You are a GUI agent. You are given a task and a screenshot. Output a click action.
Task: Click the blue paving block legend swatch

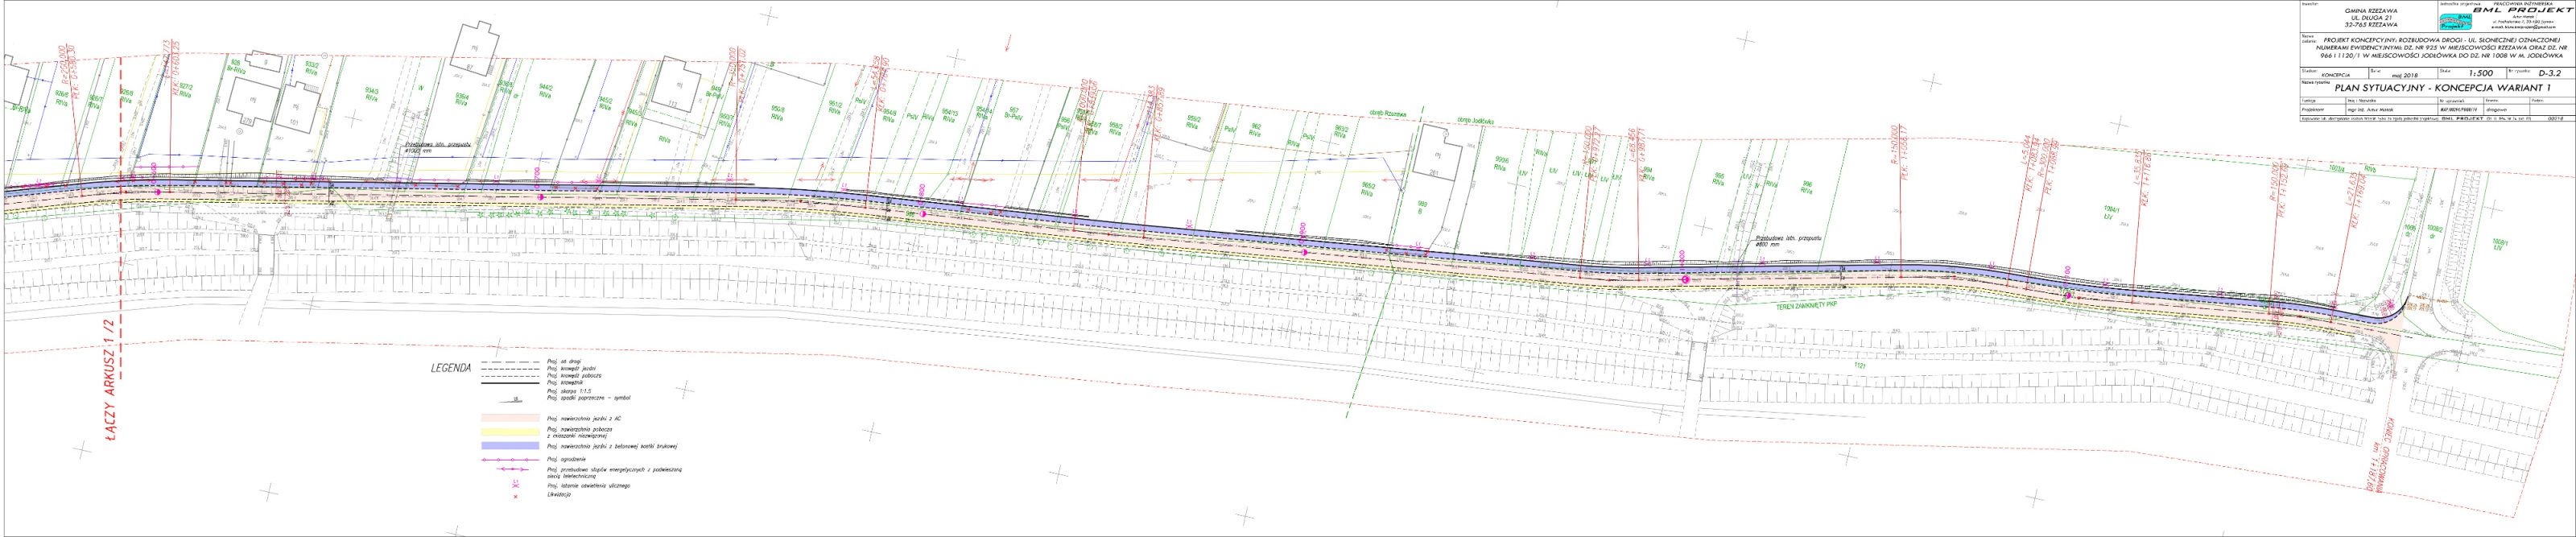click(512, 445)
